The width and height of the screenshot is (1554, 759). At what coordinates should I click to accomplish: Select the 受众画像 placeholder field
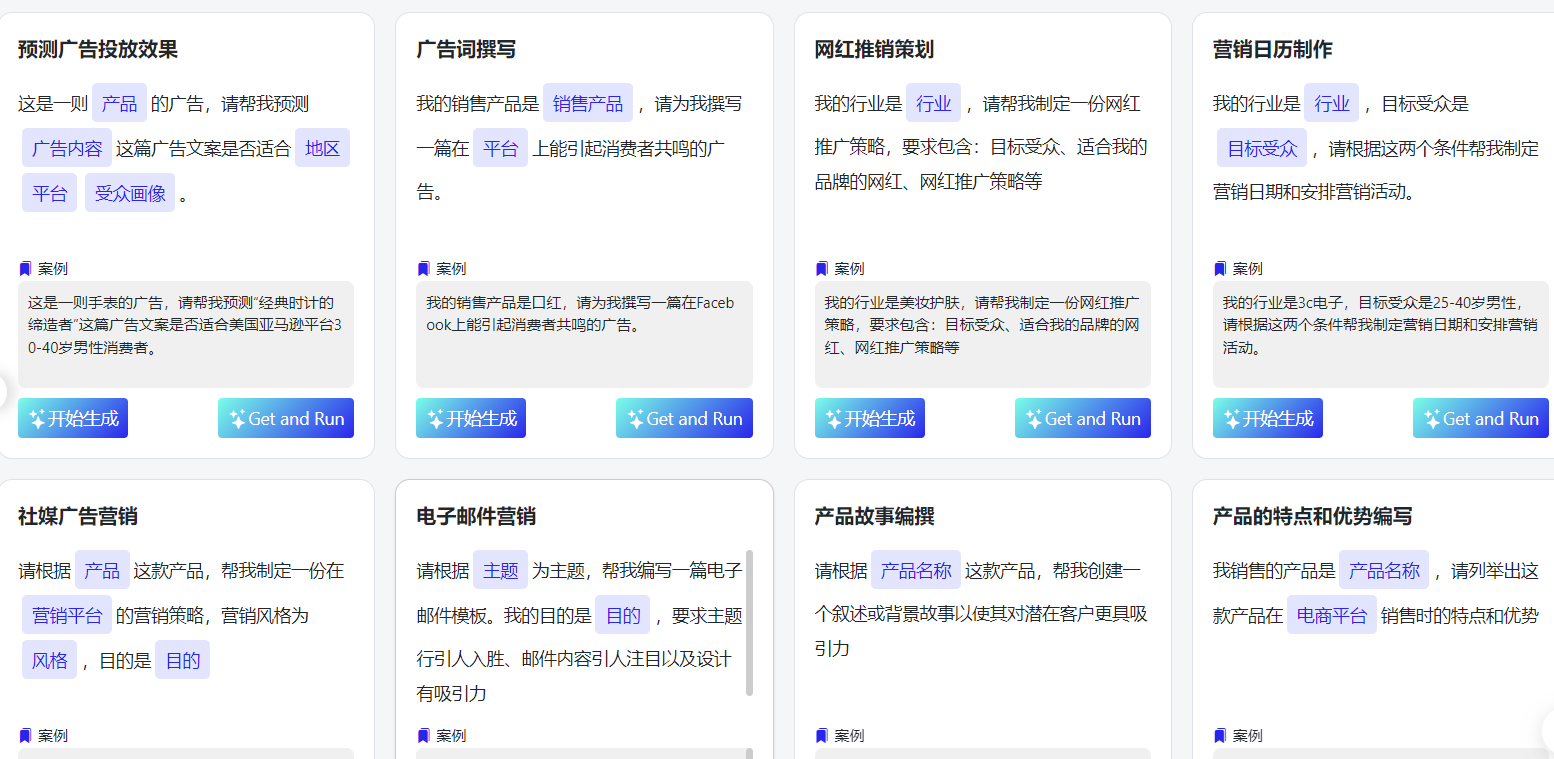tap(130, 193)
